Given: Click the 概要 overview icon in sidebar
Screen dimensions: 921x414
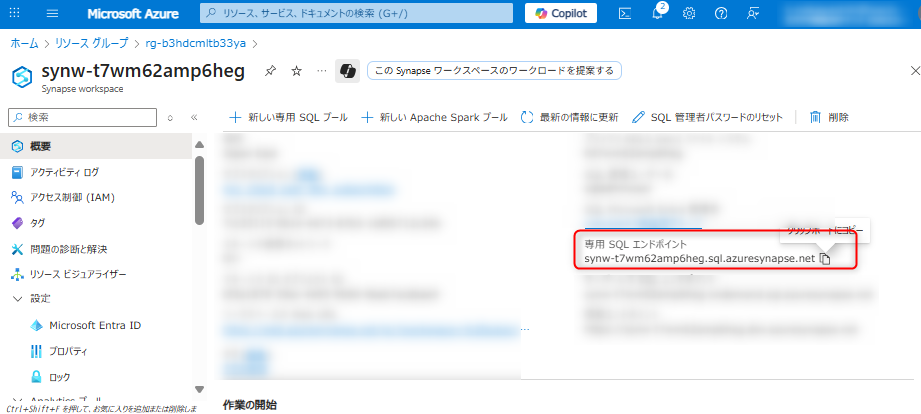Looking at the screenshot, I should click(x=17, y=146).
